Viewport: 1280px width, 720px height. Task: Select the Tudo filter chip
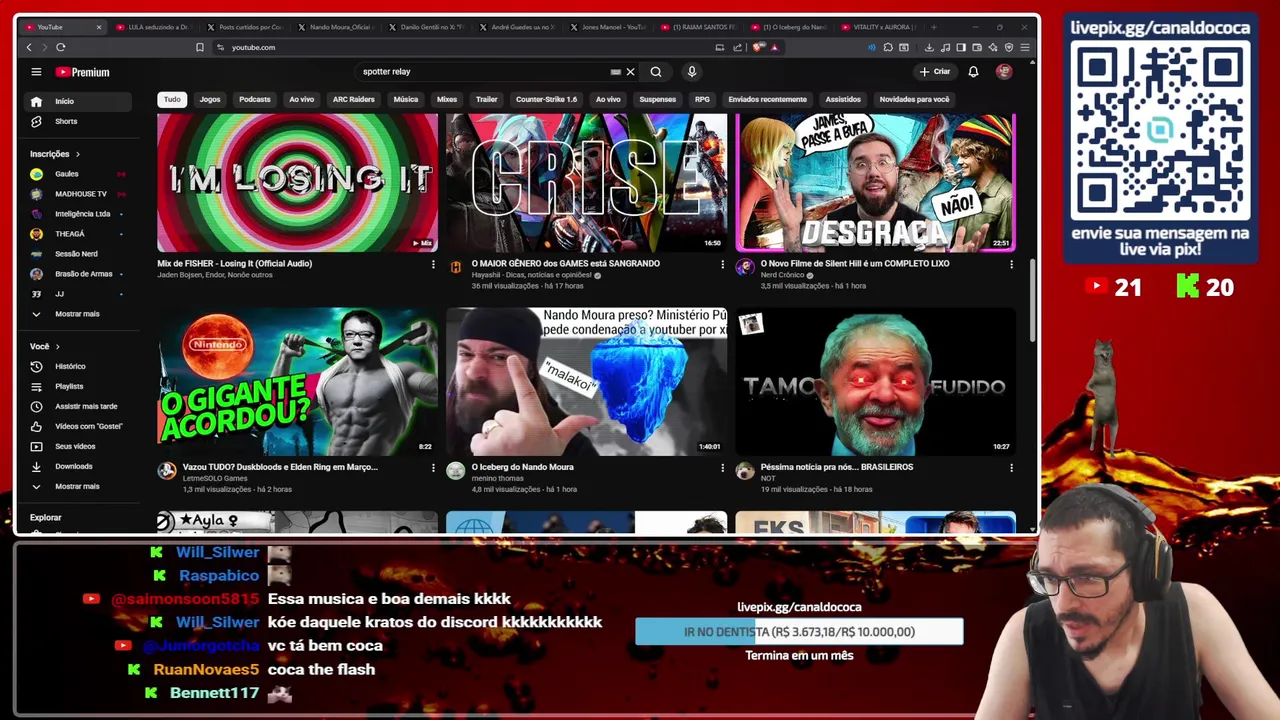[172, 99]
